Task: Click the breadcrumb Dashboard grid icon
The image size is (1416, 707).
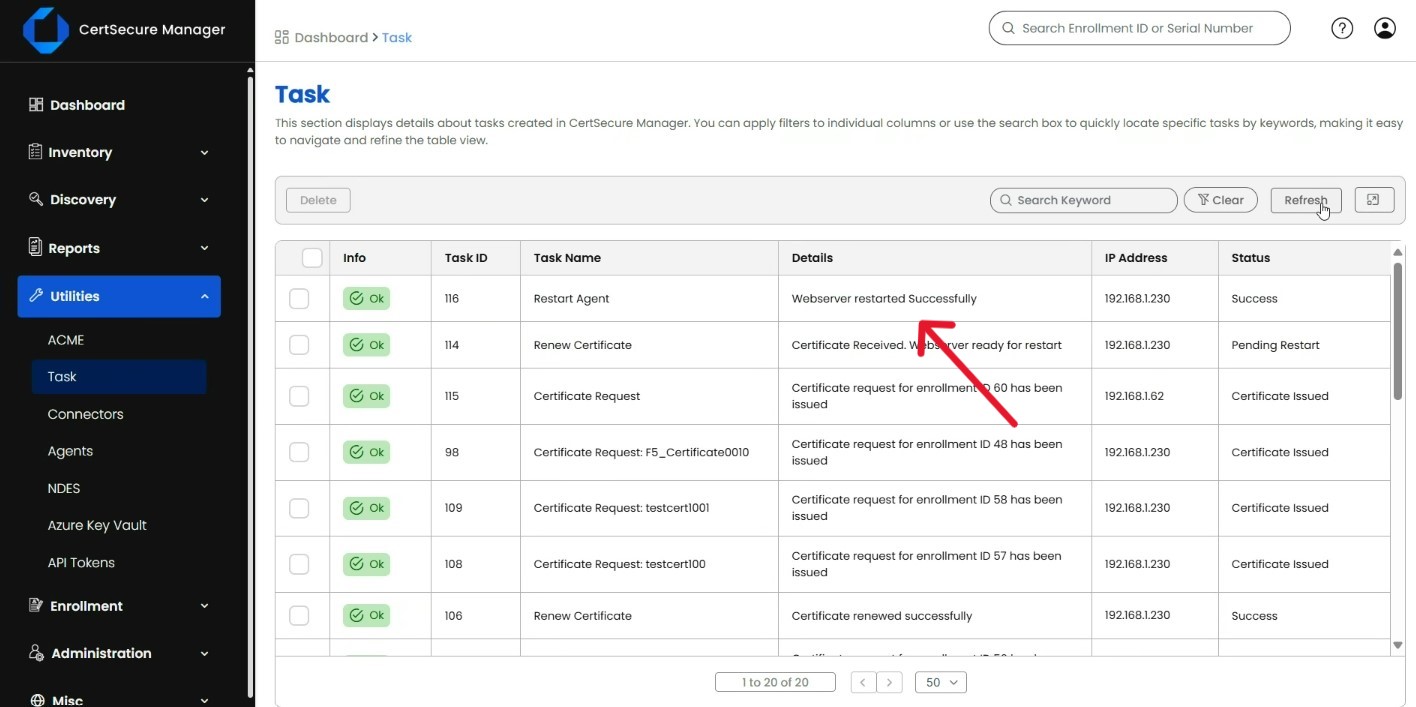Action: pos(282,38)
